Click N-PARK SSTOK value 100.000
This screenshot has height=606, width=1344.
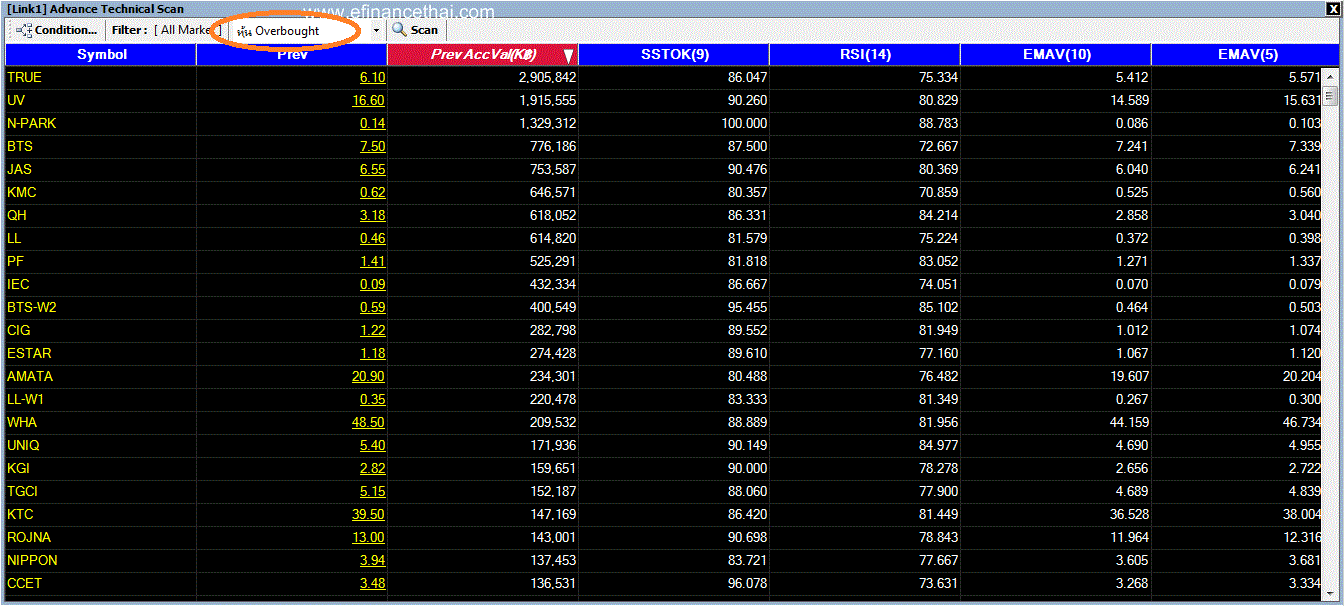point(744,123)
